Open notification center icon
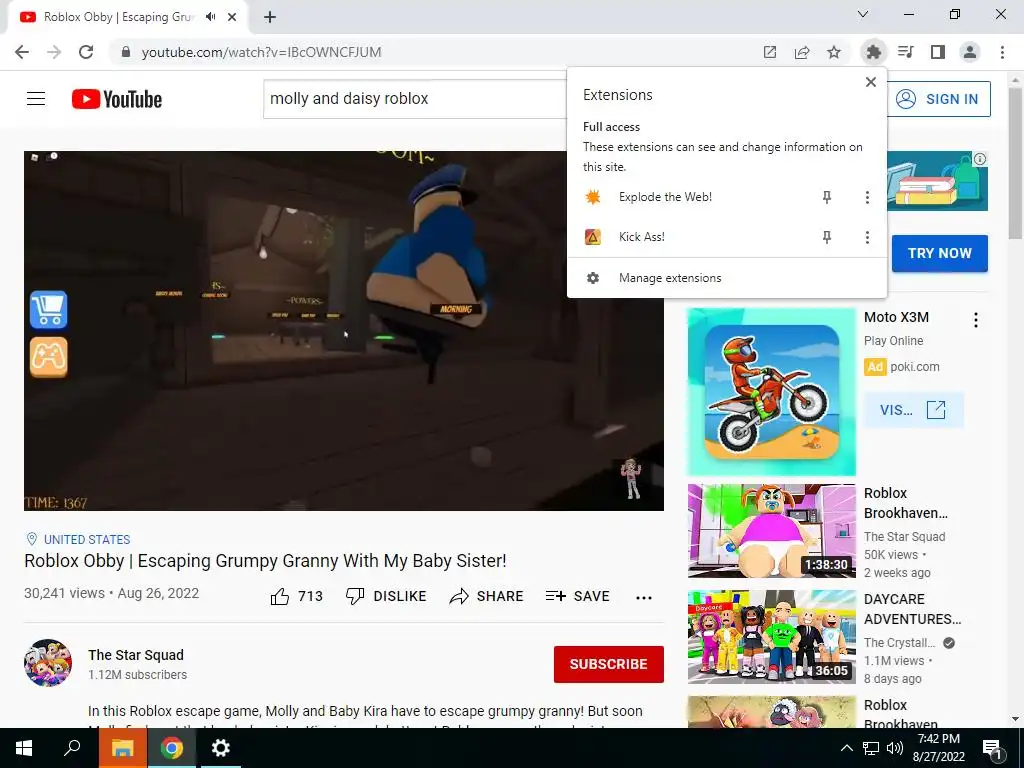 coord(992,749)
